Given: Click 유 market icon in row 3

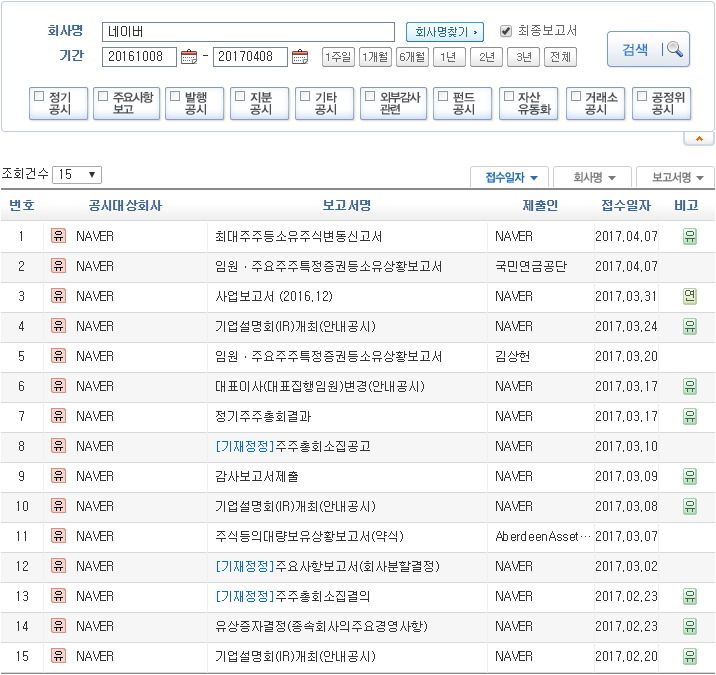Looking at the screenshot, I should pyautogui.click(x=58, y=296).
